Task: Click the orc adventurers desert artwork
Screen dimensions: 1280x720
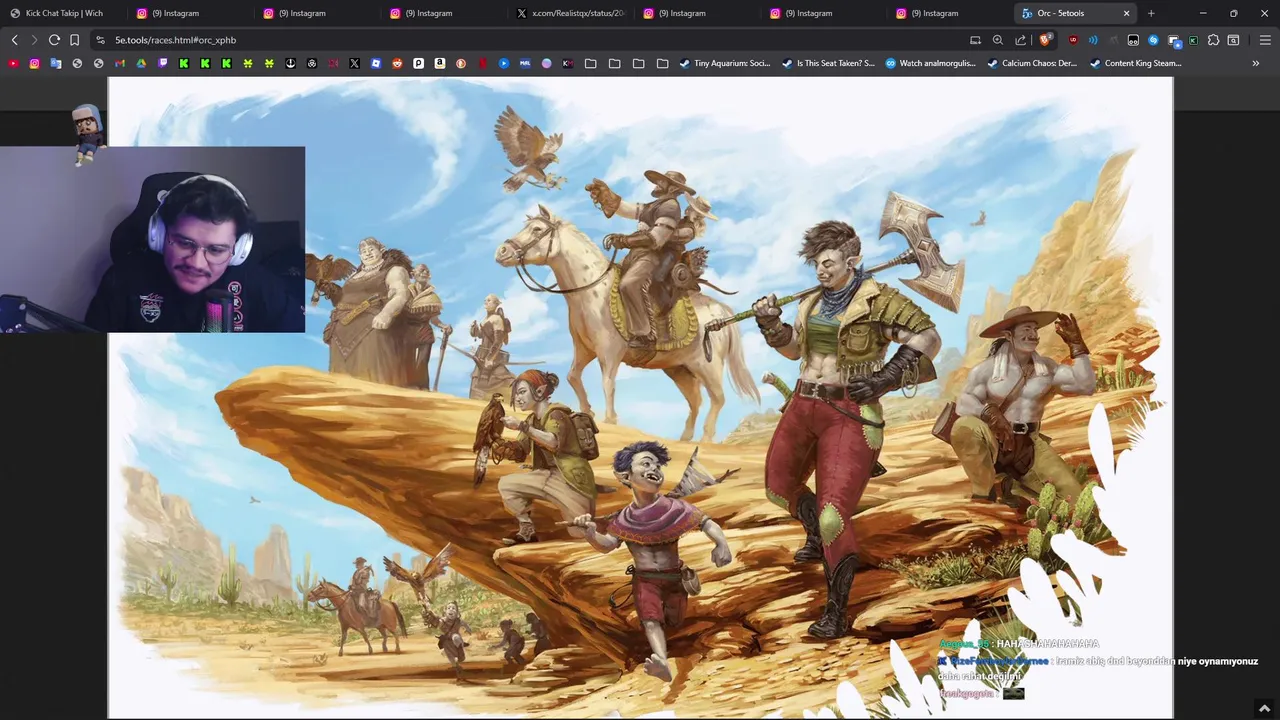Action: (640, 398)
